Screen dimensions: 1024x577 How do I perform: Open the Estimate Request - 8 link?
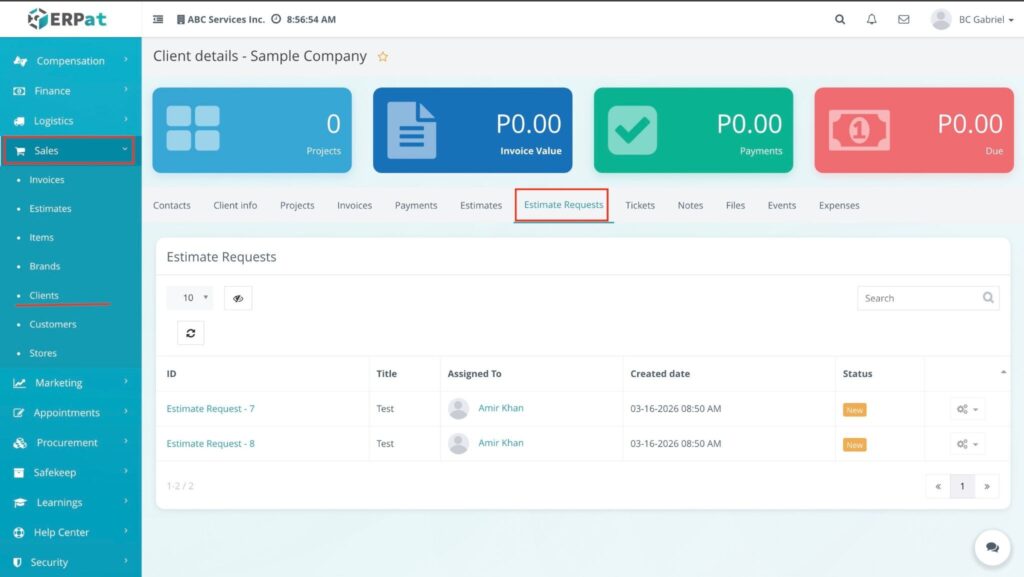tap(210, 443)
